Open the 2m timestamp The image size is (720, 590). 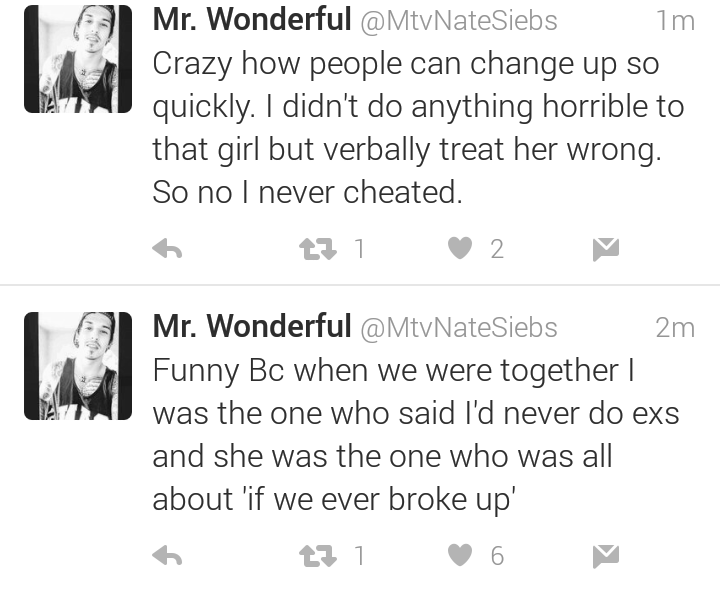tap(675, 328)
